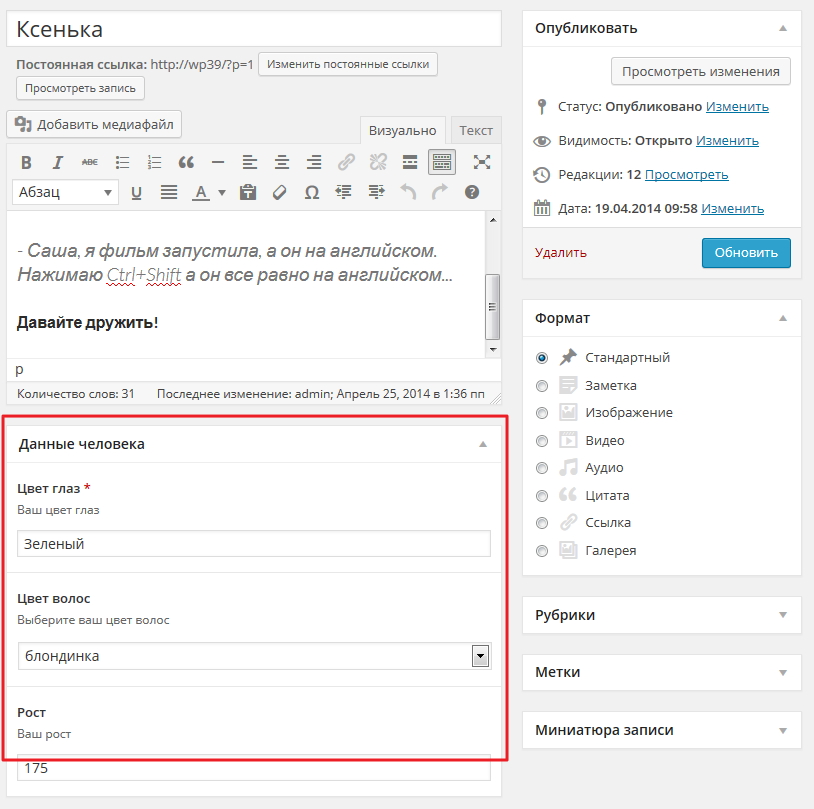Click editor scrollbar down arrow
Image resolution: width=814 pixels, height=809 pixels.
tap(493, 350)
